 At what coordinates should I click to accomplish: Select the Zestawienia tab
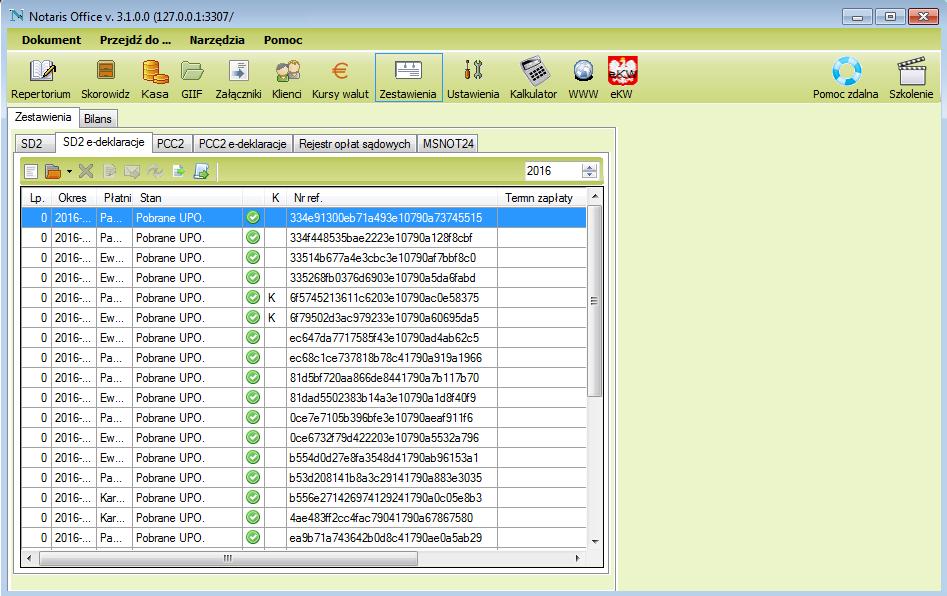[43, 117]
